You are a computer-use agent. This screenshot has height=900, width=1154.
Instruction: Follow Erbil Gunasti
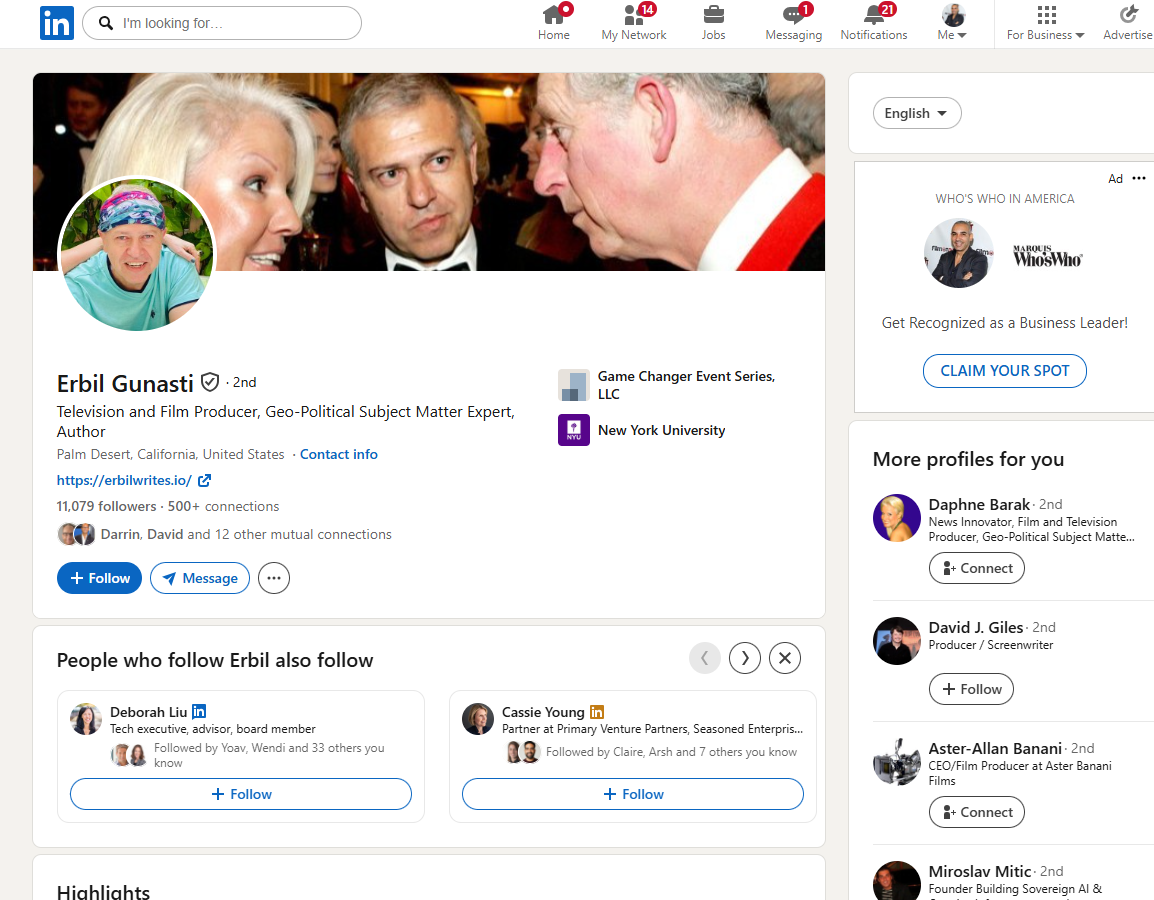pyautogui.click(x=100, y=578)
